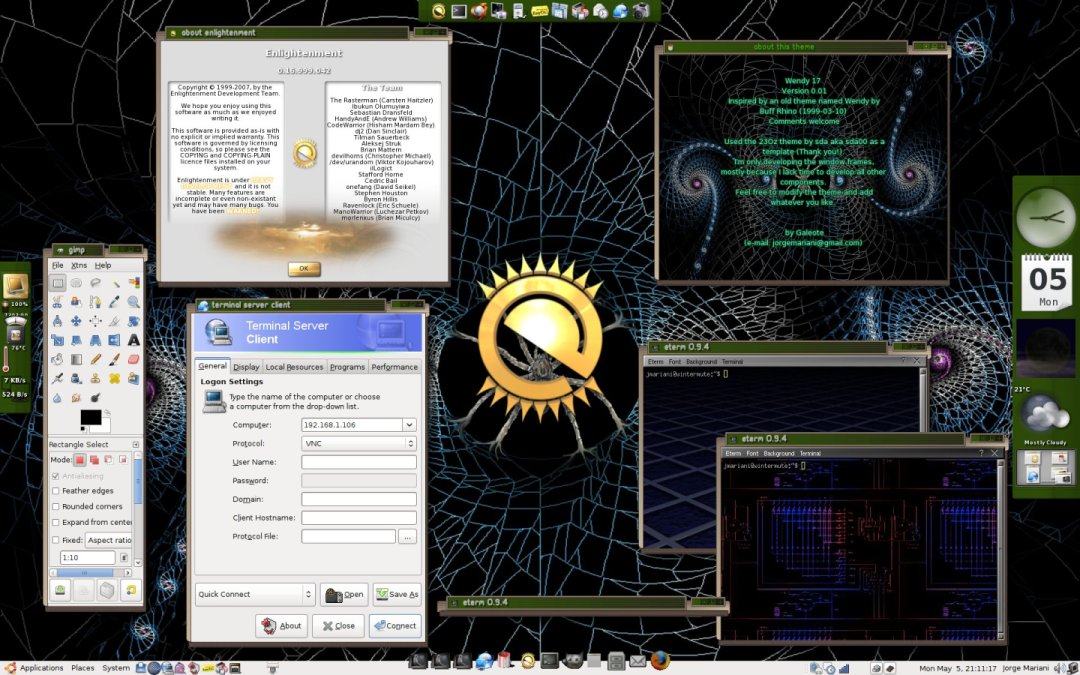Screen dimensions: 1080x675
Task: Toggle the Feather edges checkbox
Action: click(x=56, y=491)
